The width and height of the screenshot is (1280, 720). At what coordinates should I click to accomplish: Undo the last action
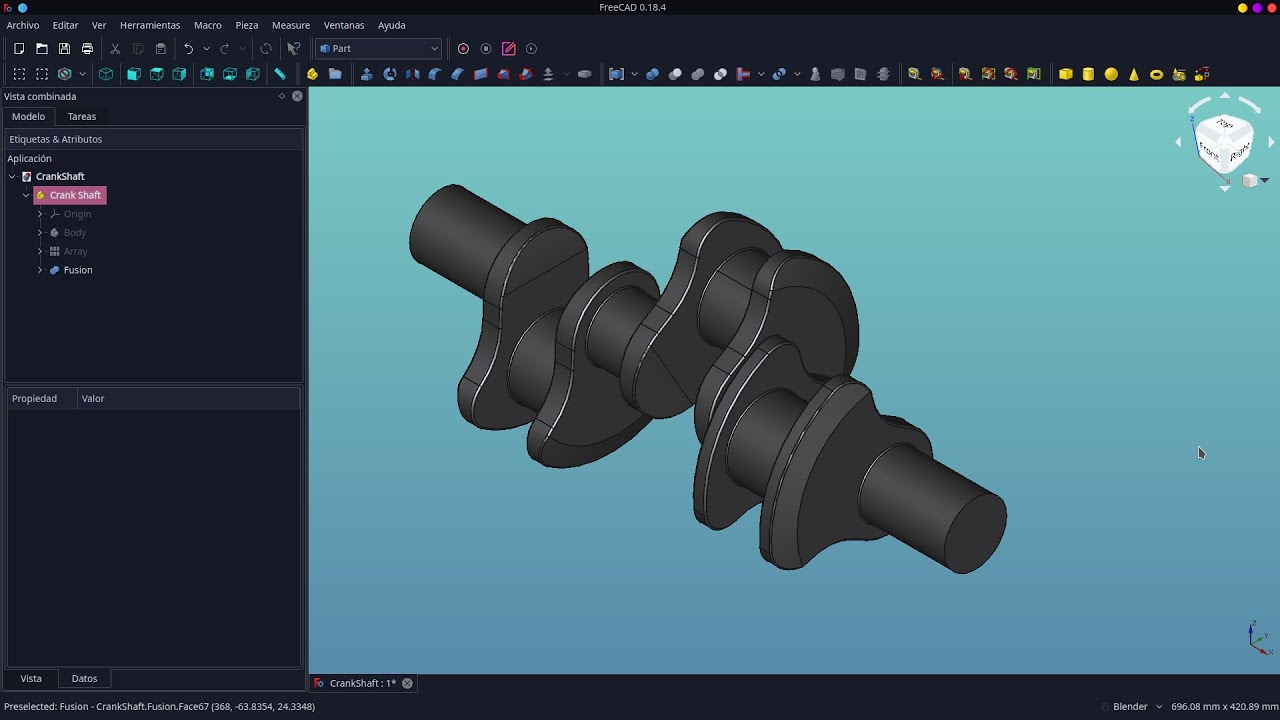188,48
